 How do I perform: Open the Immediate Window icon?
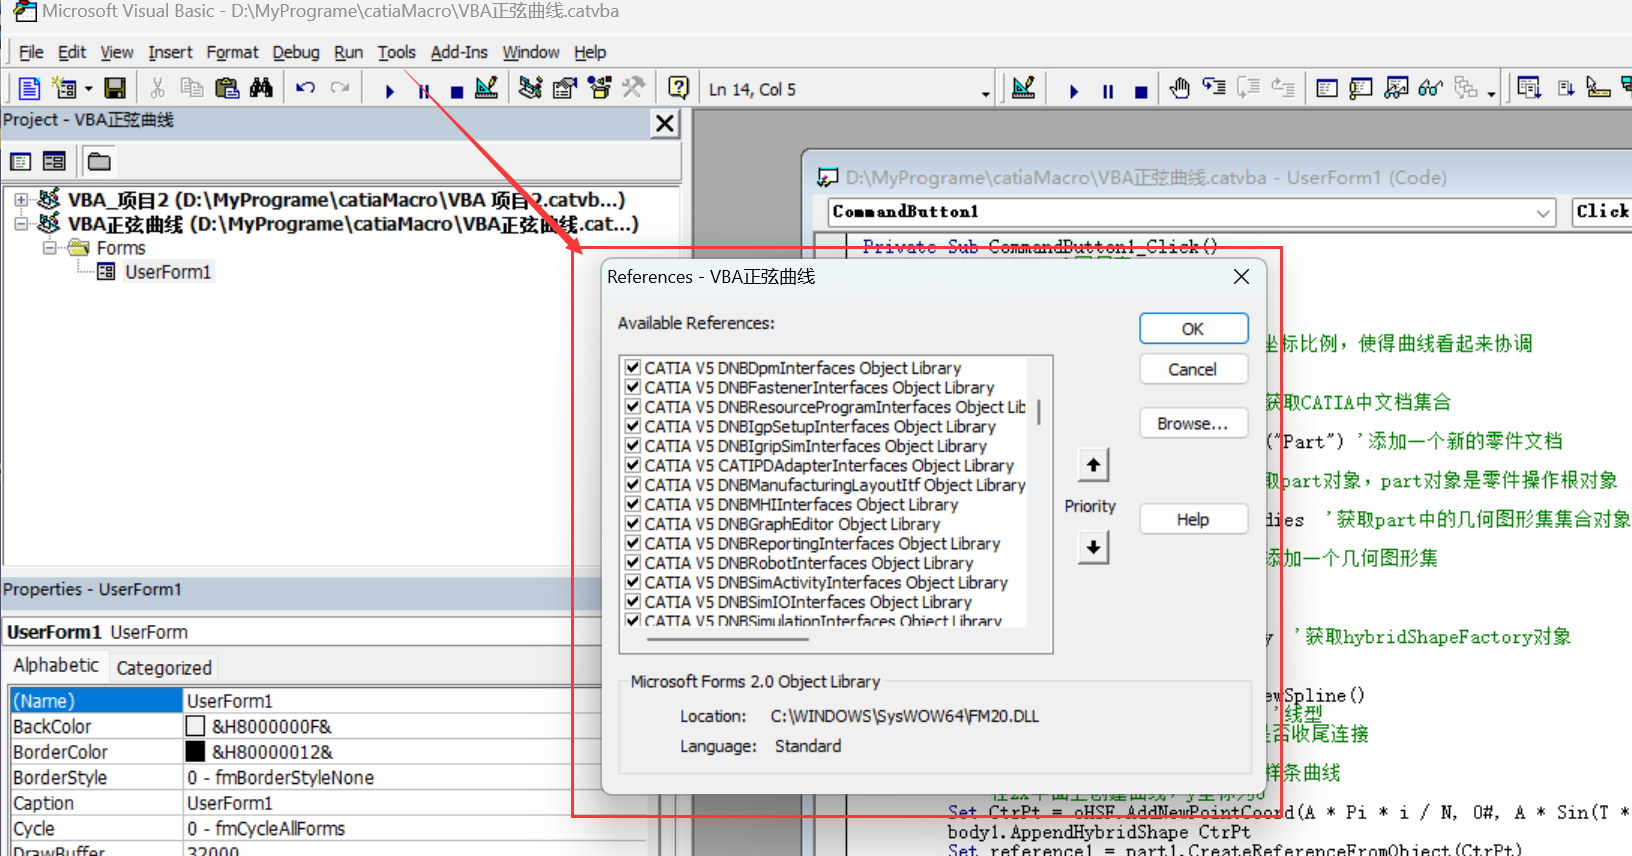click(x=1361, y=89)
